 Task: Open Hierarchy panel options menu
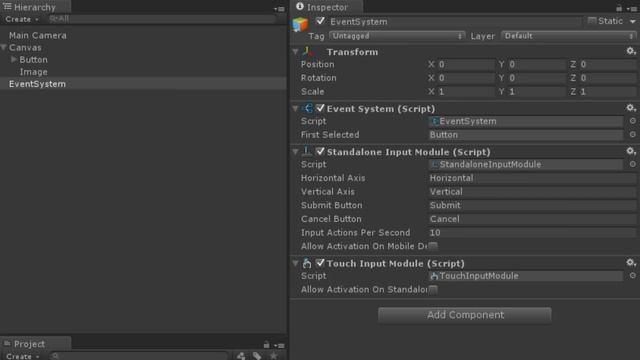click(x=280, y=9)
